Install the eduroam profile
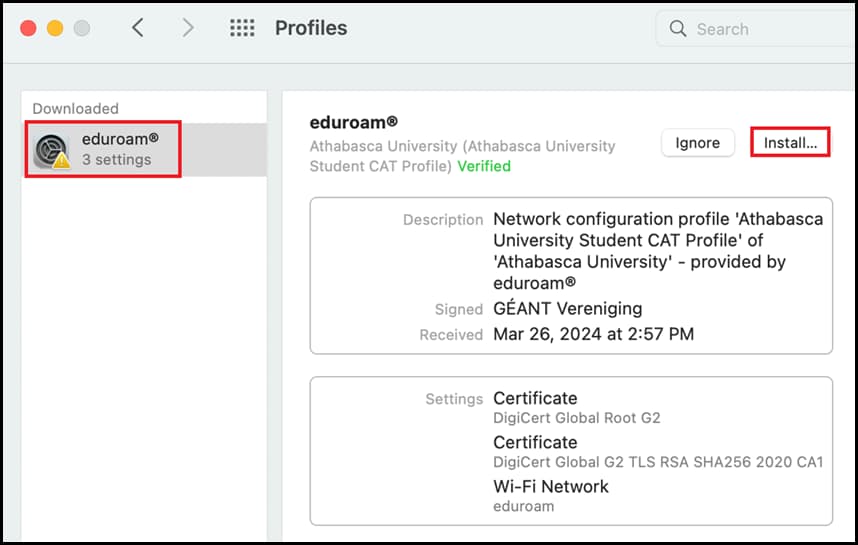858x545 pixels. coord(790,143)
